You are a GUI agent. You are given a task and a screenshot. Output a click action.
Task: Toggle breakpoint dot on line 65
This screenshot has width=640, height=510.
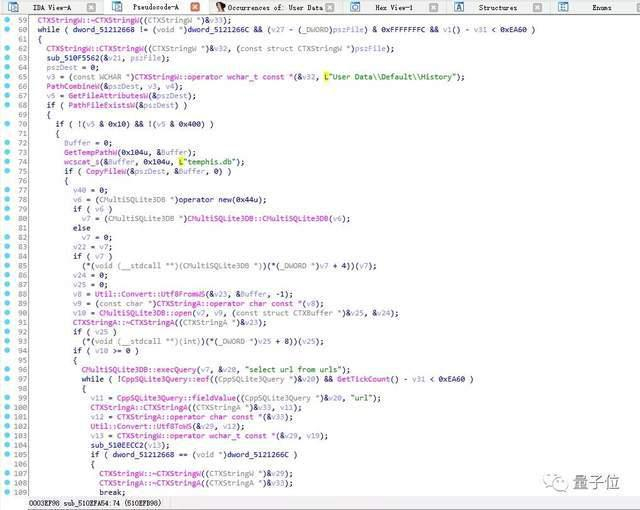click(x=7, y=77)
